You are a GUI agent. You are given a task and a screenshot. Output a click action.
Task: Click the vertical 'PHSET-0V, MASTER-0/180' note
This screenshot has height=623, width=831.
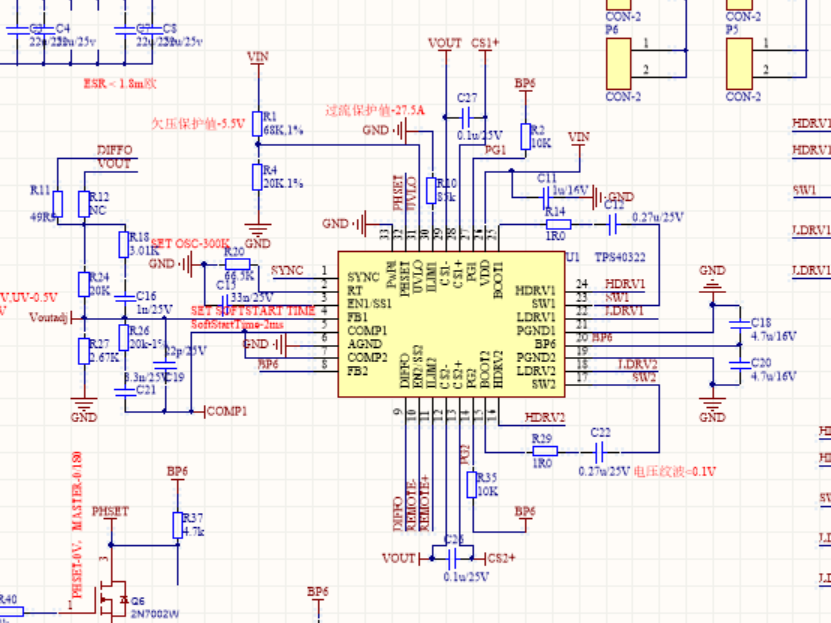(x=77, y=524)
